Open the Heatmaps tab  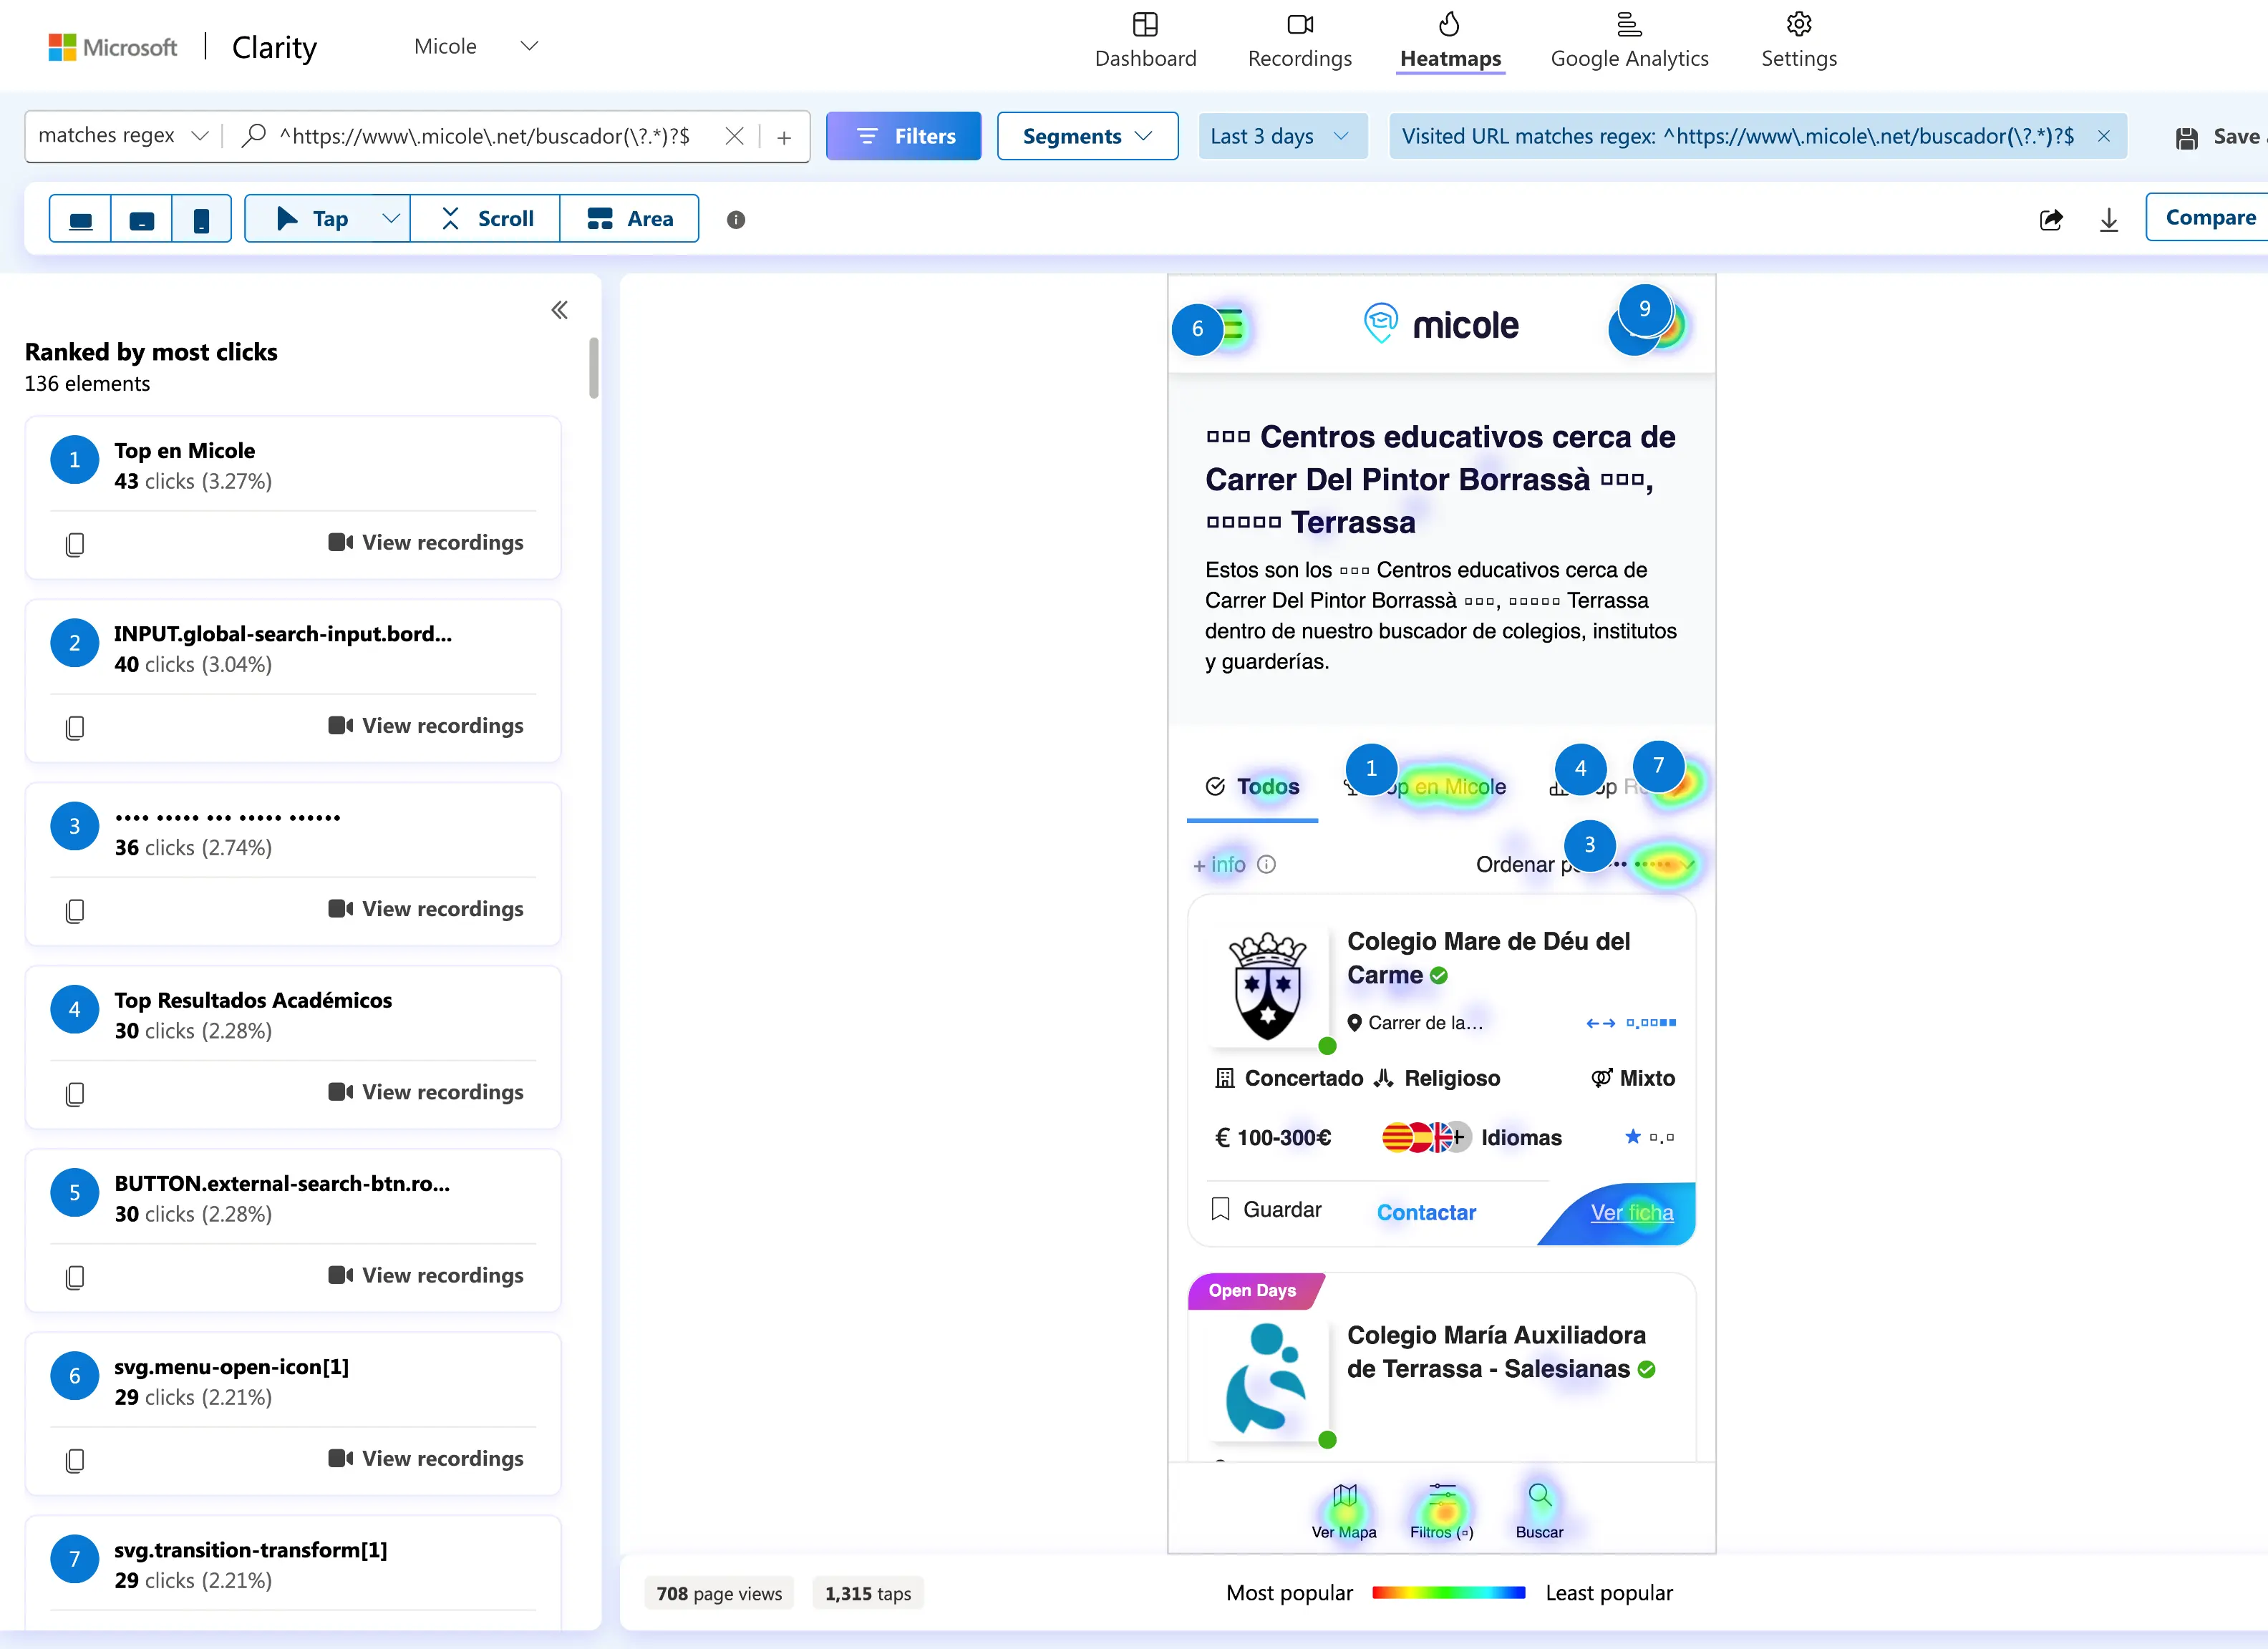tap(1450, 41)
